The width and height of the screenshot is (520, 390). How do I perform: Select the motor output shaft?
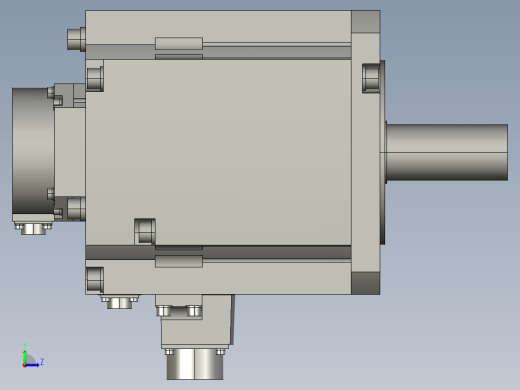tap(447, 152)
